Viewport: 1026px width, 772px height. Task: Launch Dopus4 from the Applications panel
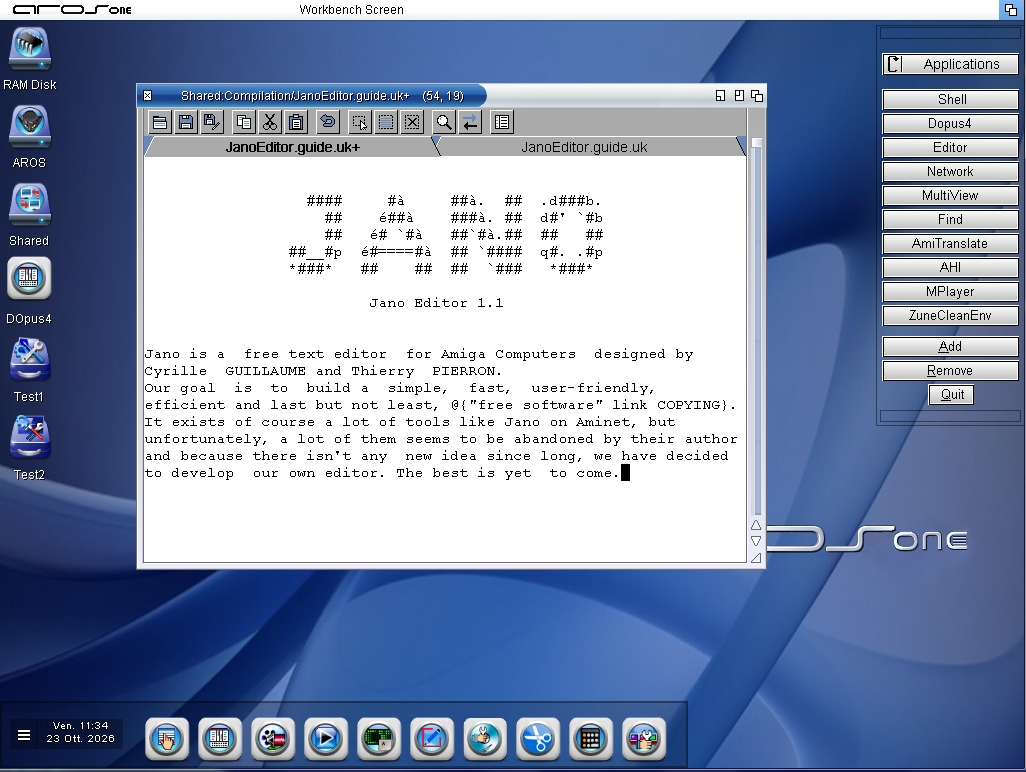point(950,124)
